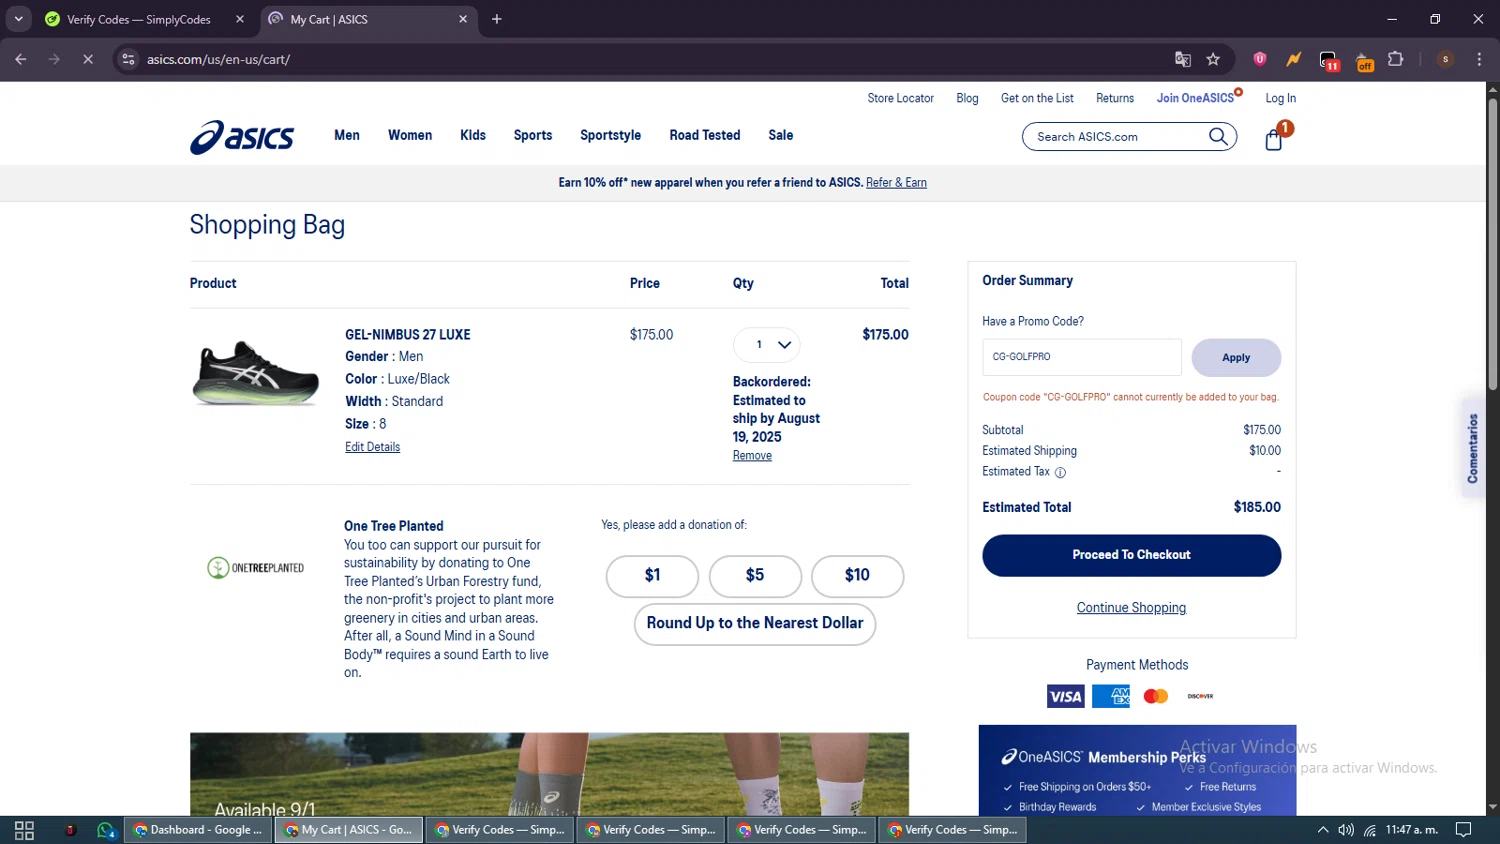This screenshot has height=844, width=1500.
Task: Open WhatsApp from the taskbar
Action: click(106, 830)
